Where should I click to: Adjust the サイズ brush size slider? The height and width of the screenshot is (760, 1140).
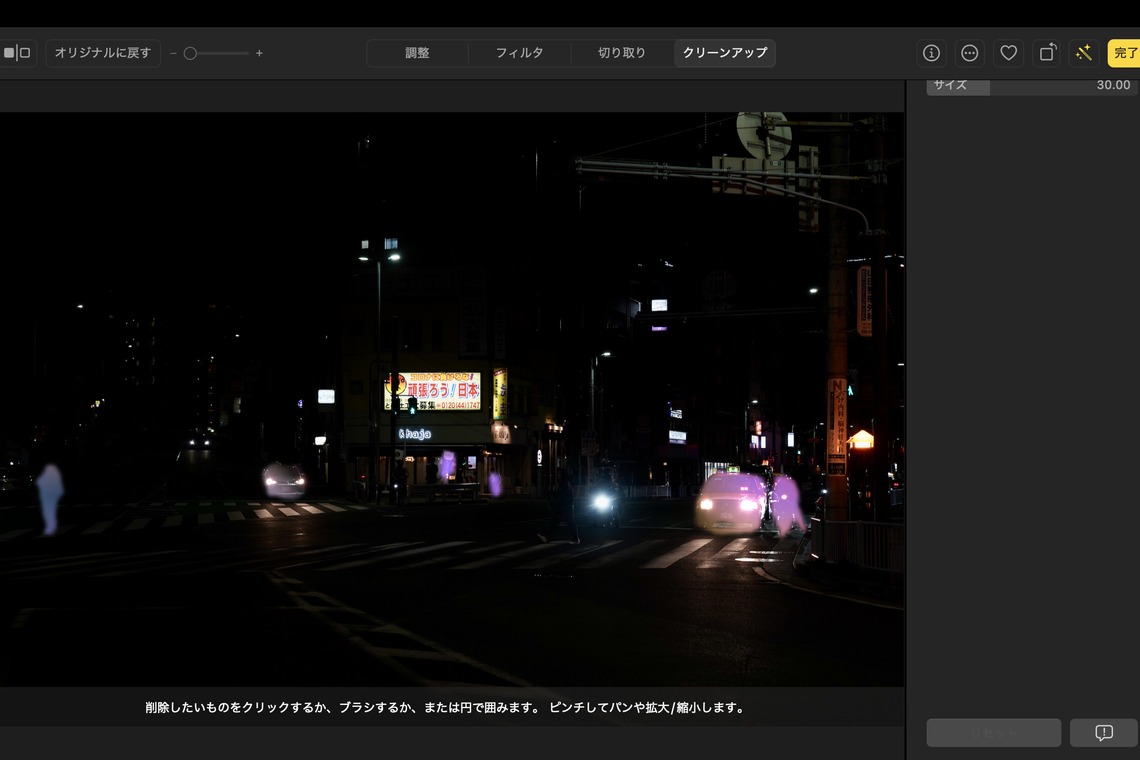1030,84
